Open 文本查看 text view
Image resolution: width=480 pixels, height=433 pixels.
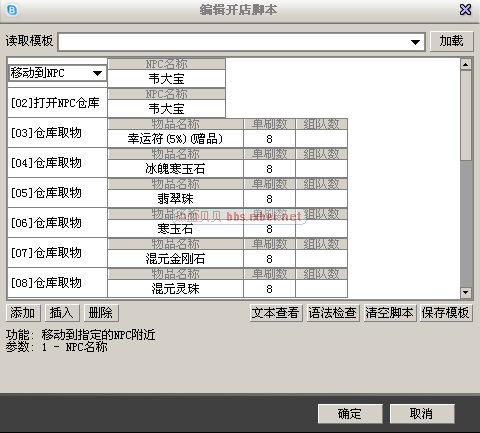pyautogui.click(x=276, y=313)
